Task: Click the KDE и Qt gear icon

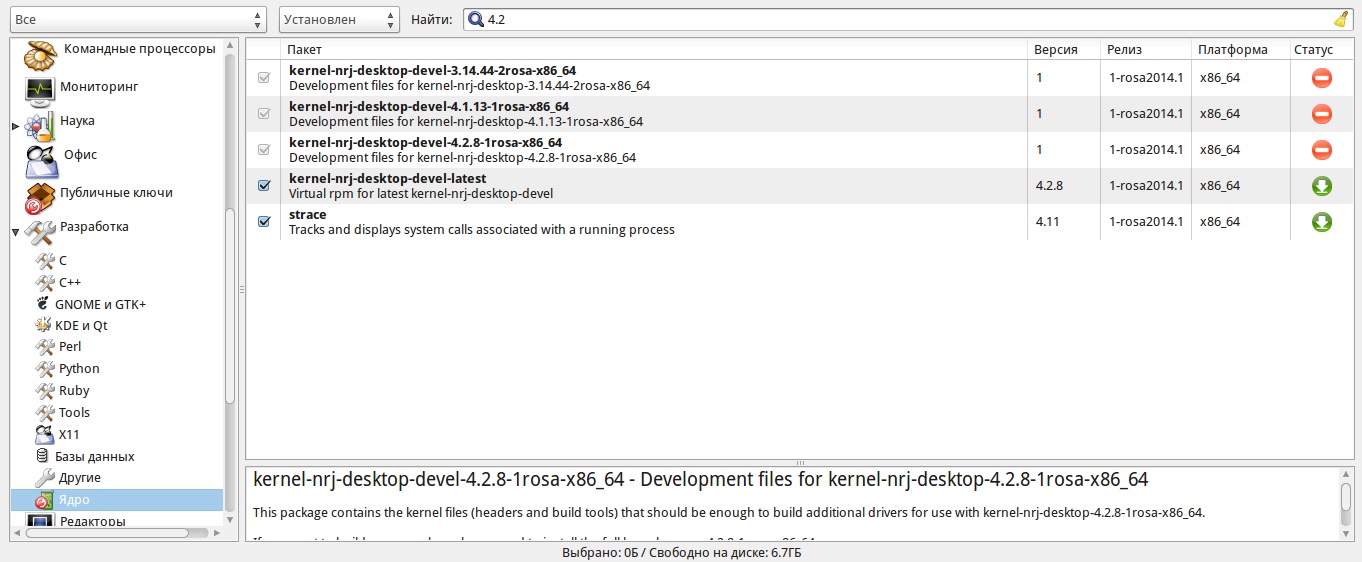Action: tap(43, 325)
